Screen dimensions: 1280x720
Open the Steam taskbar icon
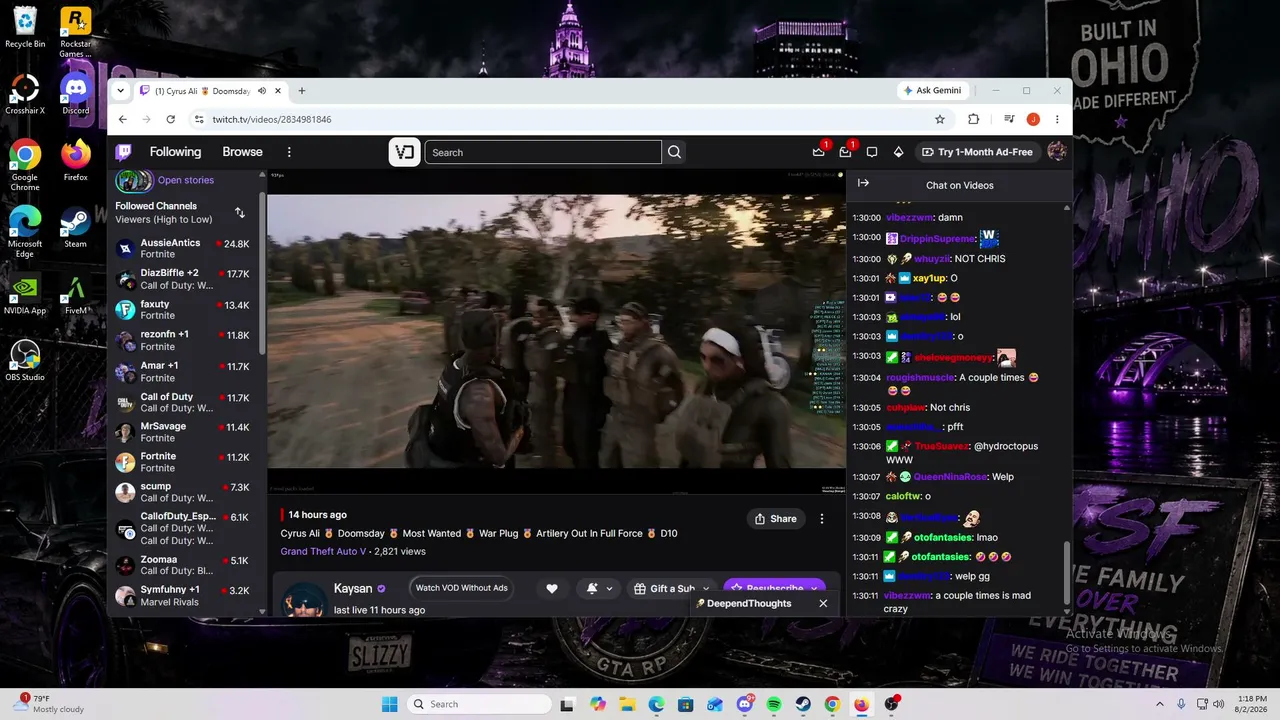coord(803,704)
